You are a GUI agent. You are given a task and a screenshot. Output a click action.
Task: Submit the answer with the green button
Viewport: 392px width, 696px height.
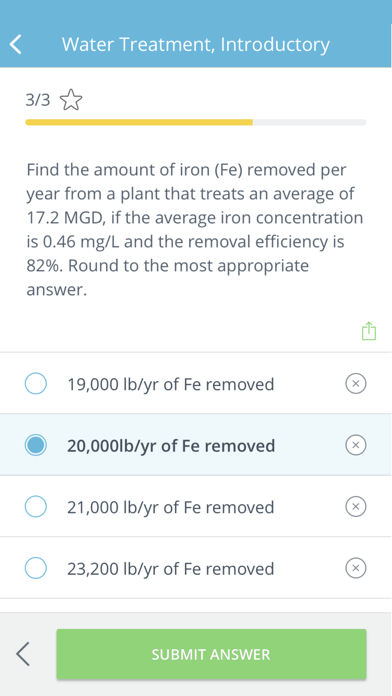pos(211,654)
